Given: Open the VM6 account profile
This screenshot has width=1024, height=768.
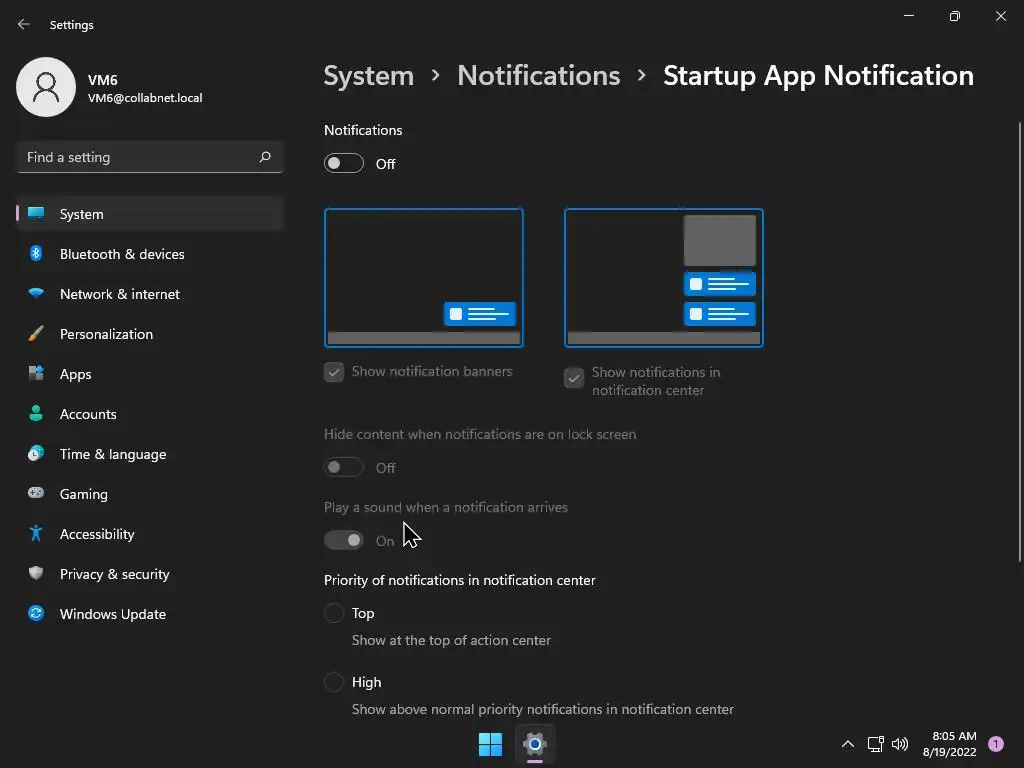Looking at the screenshot, I should tap(110, 88).
